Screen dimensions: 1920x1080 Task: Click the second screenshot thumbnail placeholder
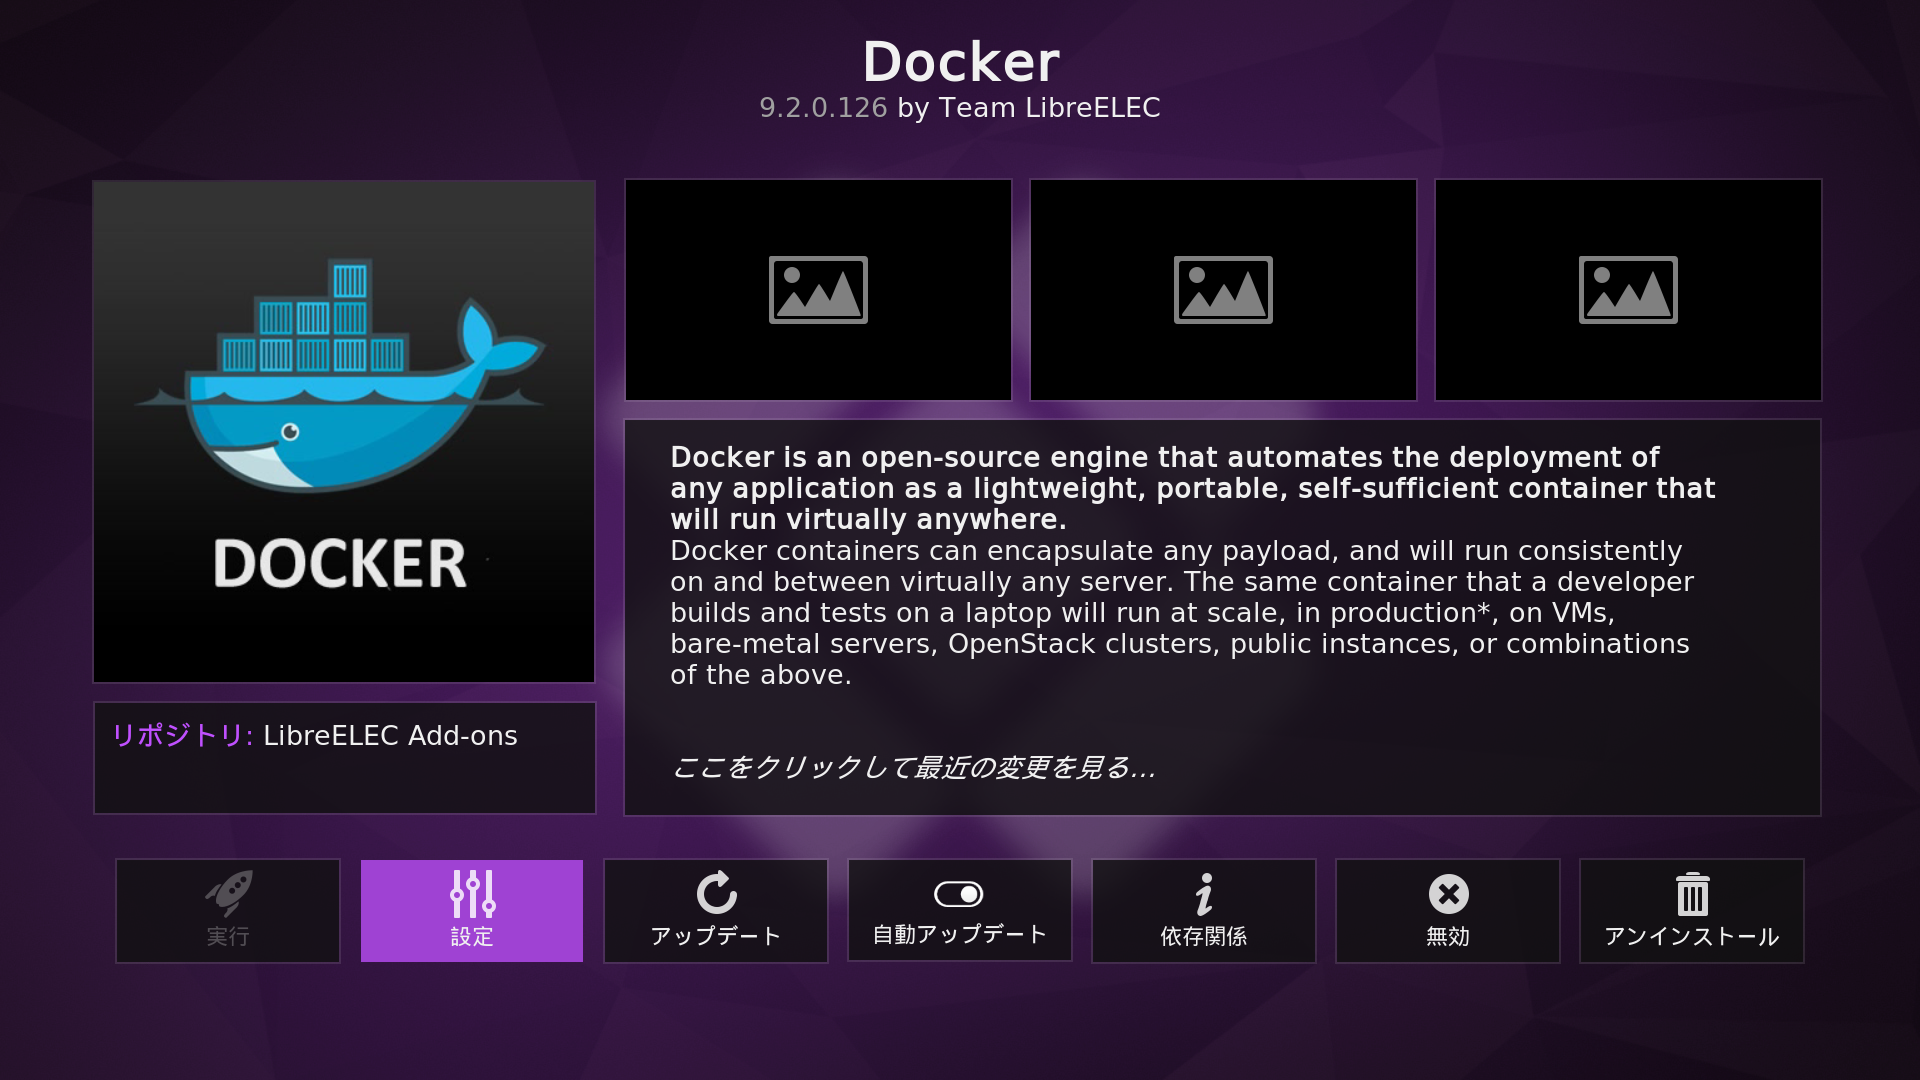pyautogui.click(x=1222, y=290)
